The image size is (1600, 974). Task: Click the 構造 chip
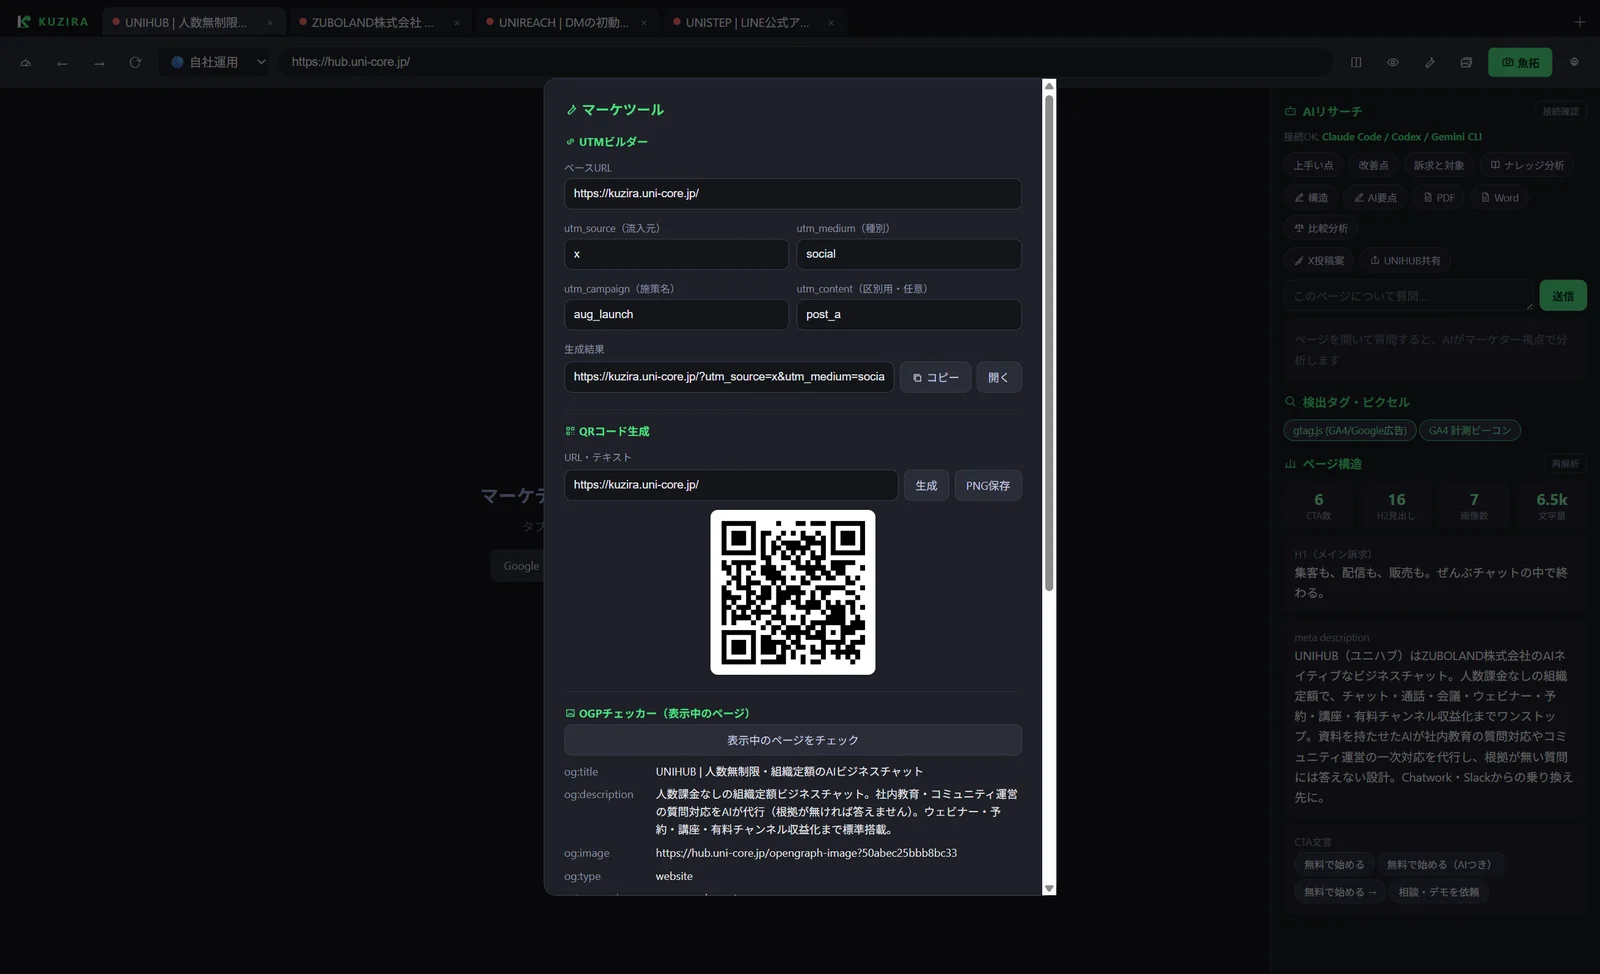coord(1311,198)
